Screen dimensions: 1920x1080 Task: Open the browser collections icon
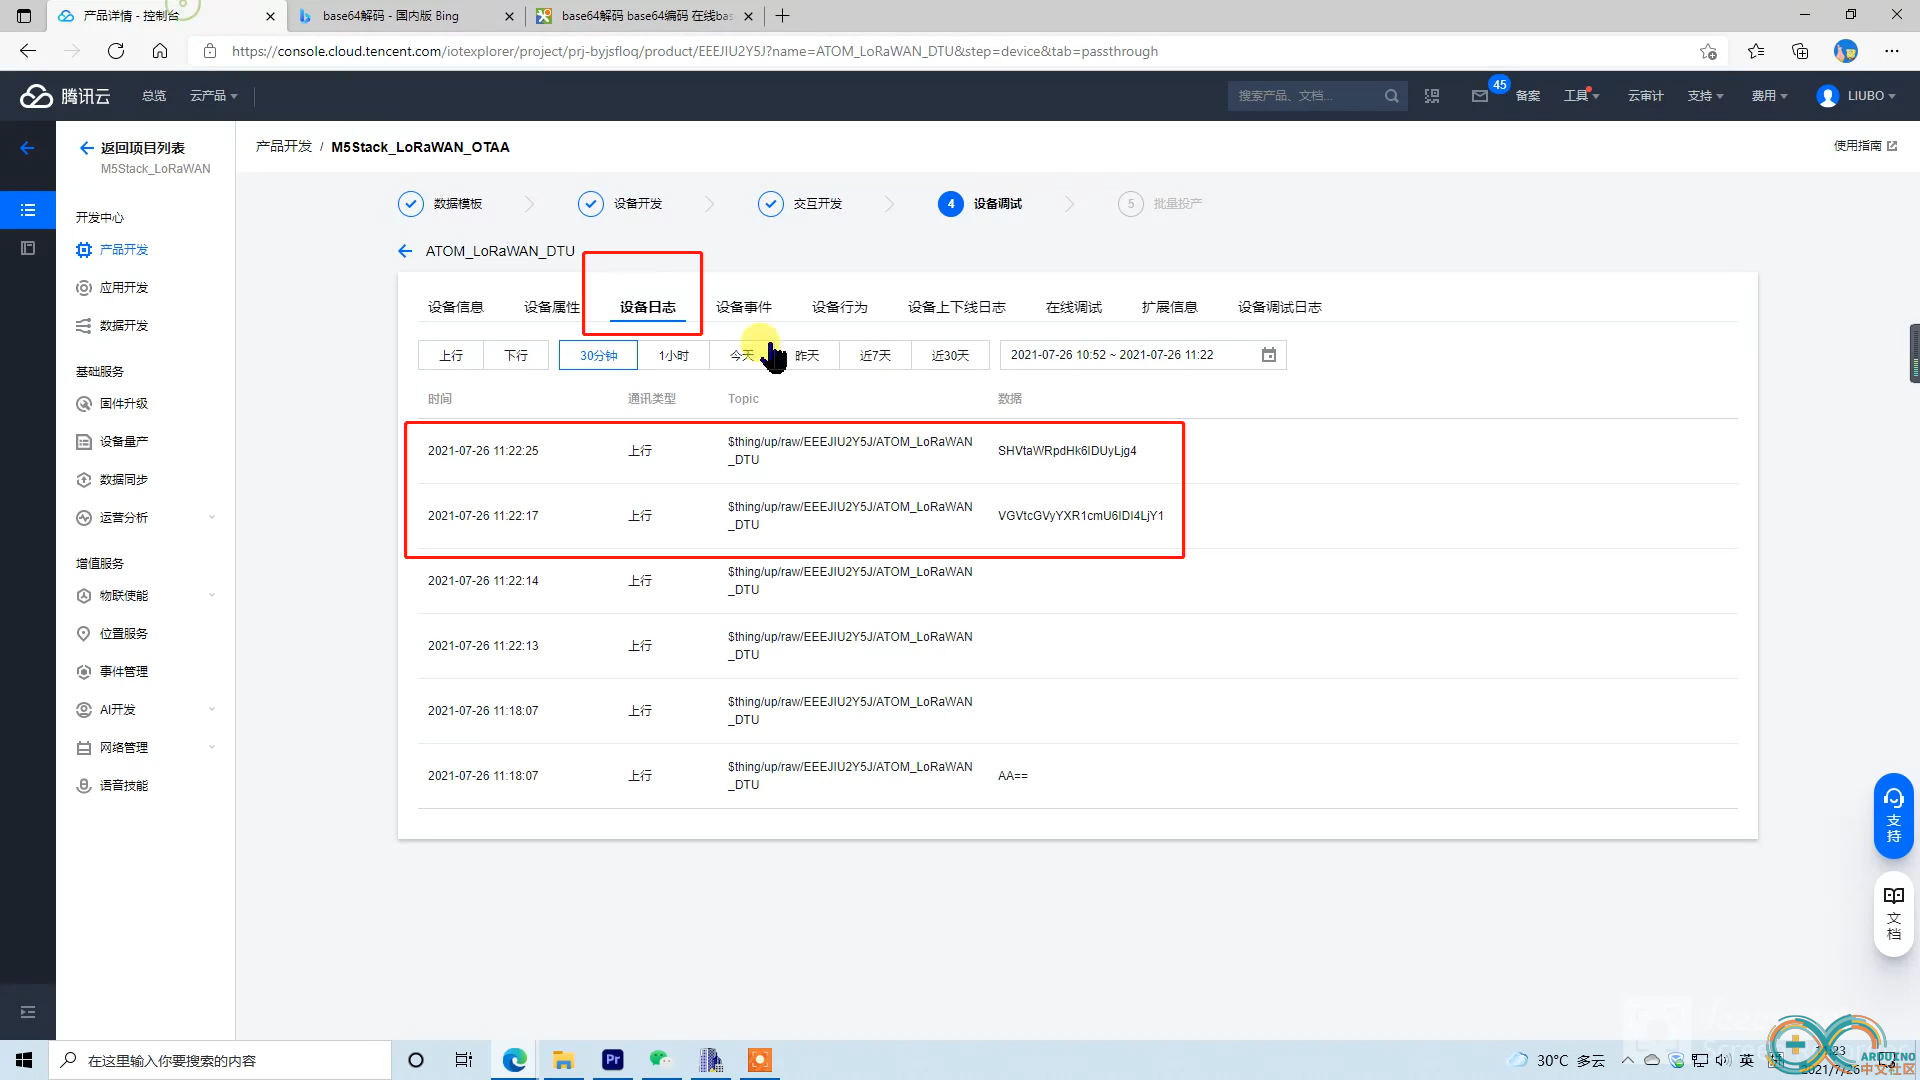(1800, 51)
